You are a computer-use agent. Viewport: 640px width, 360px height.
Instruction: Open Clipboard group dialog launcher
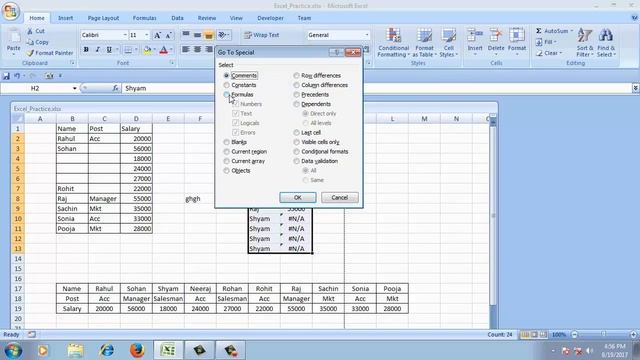coord(72,63)
